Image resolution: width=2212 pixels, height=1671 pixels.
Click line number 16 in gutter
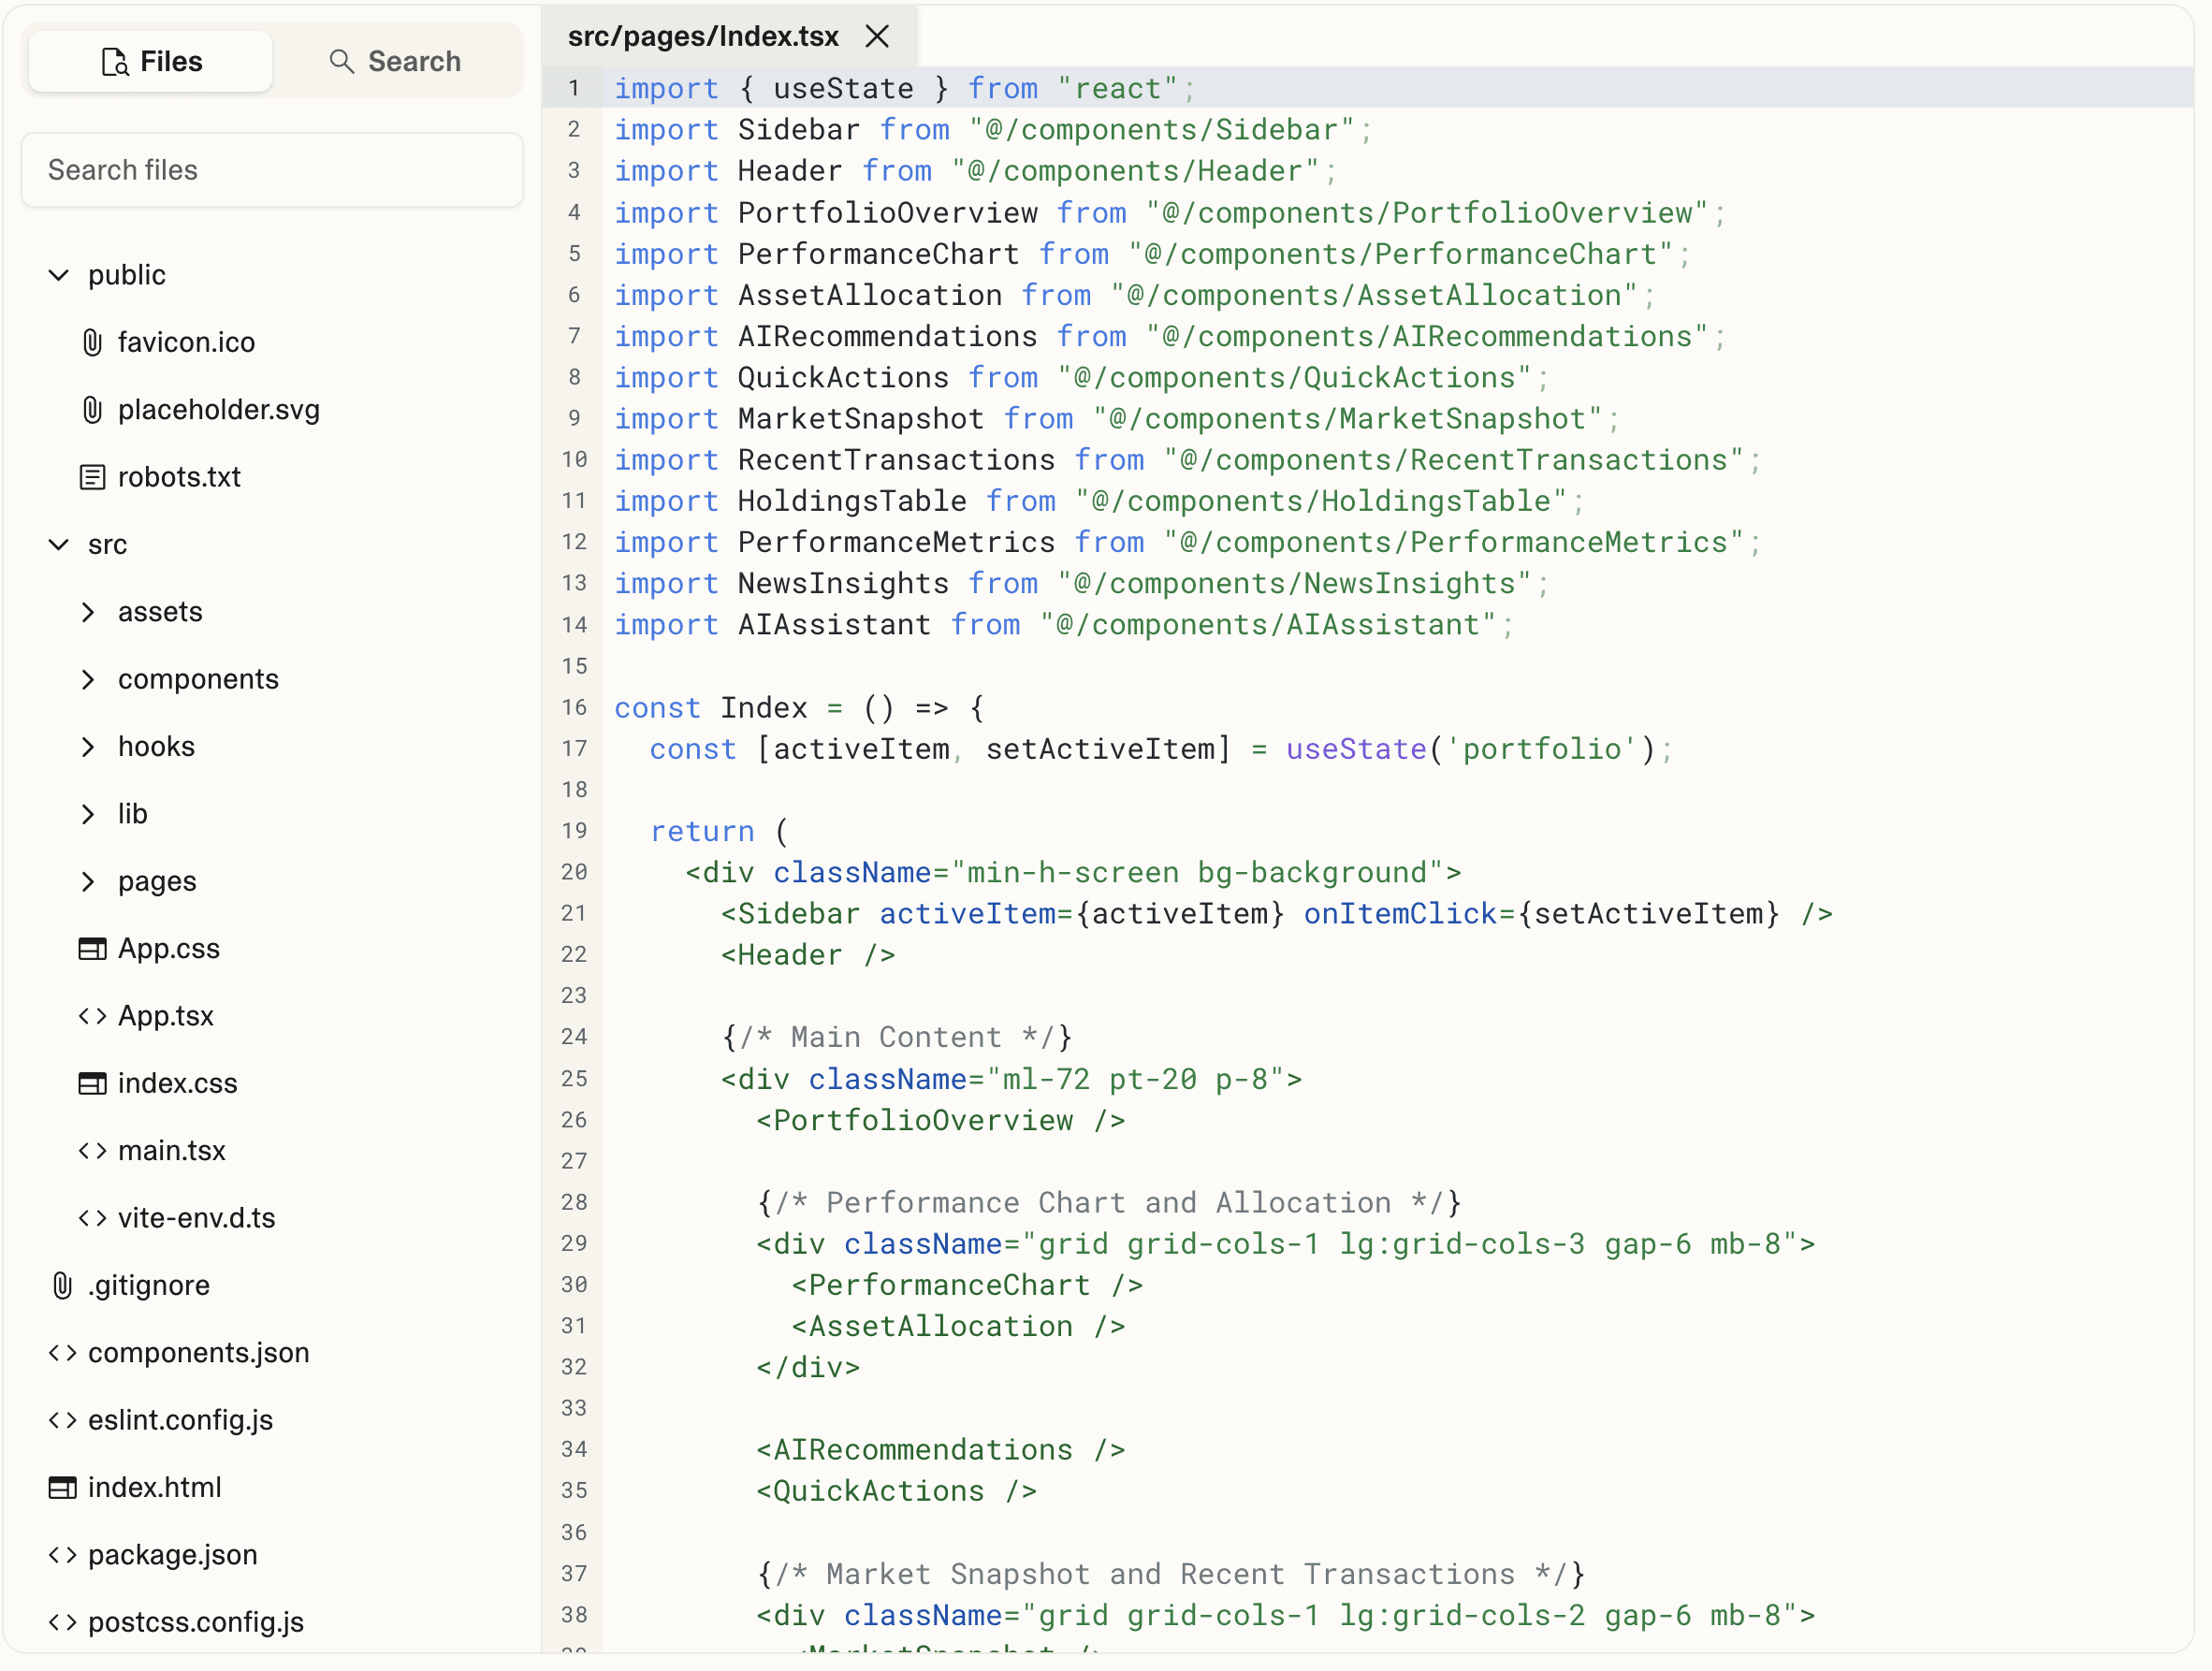point(574,708)
